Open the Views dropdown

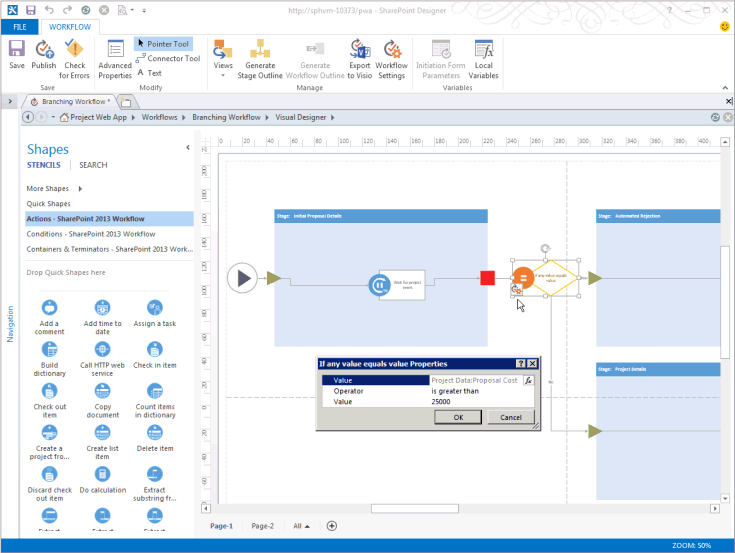222,58
